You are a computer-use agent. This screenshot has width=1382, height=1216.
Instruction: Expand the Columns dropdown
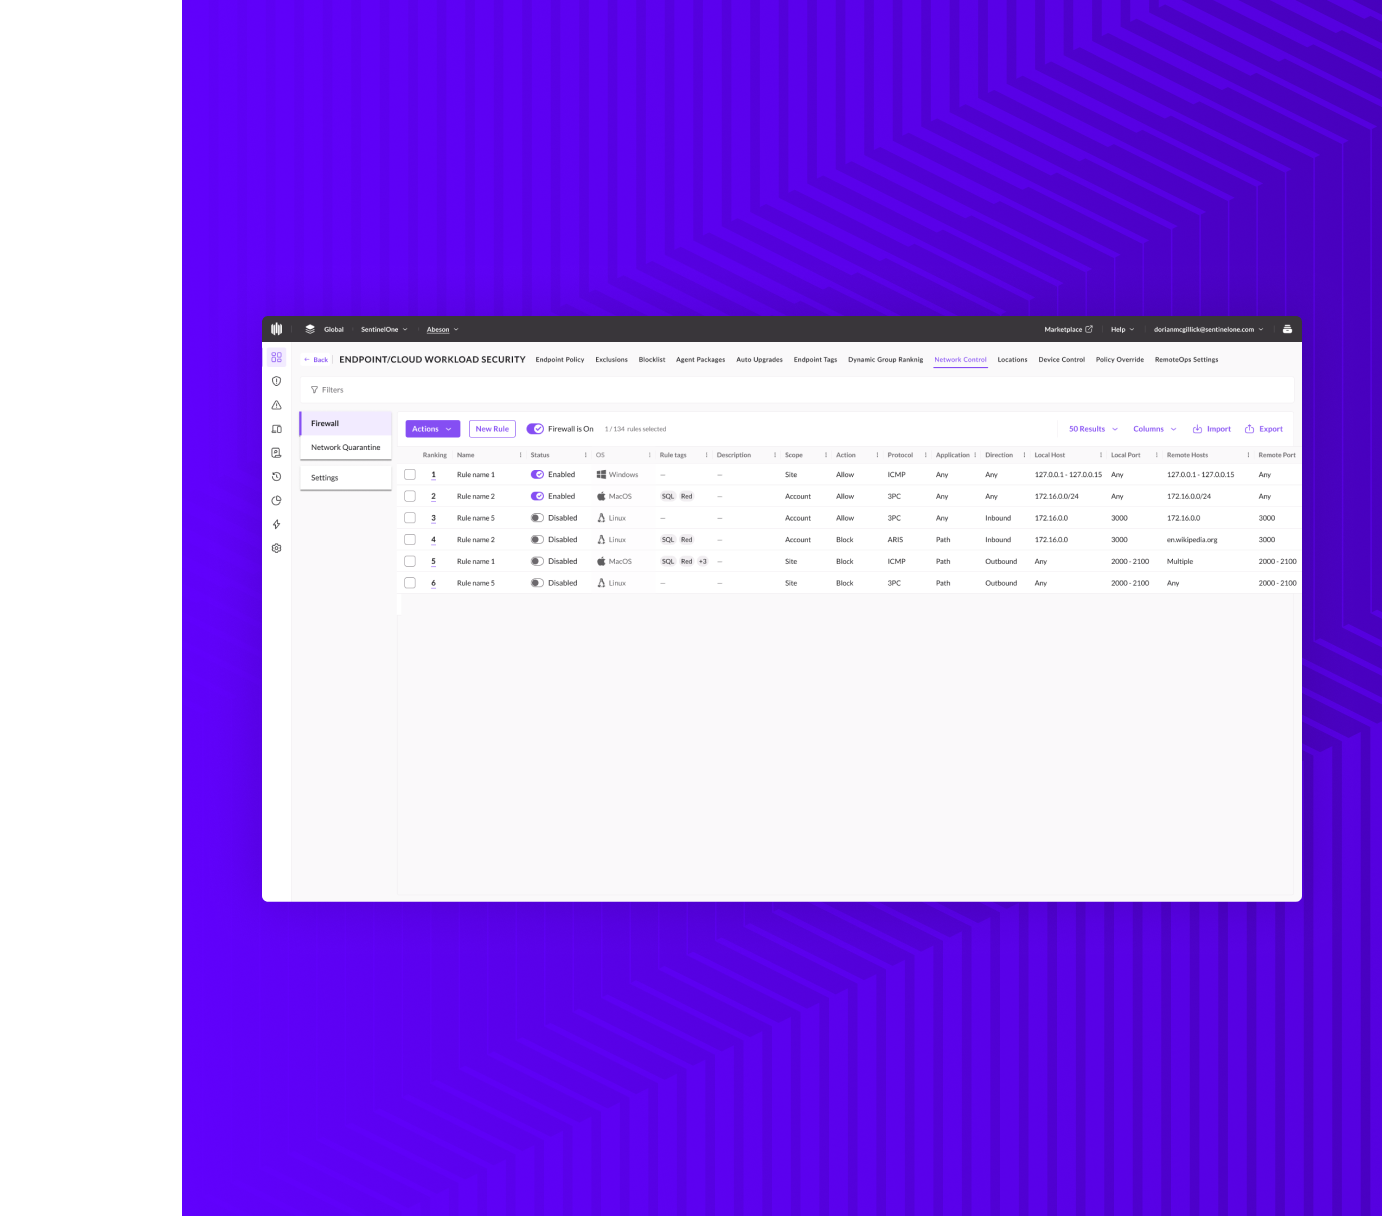click(x=1153, y=428)
